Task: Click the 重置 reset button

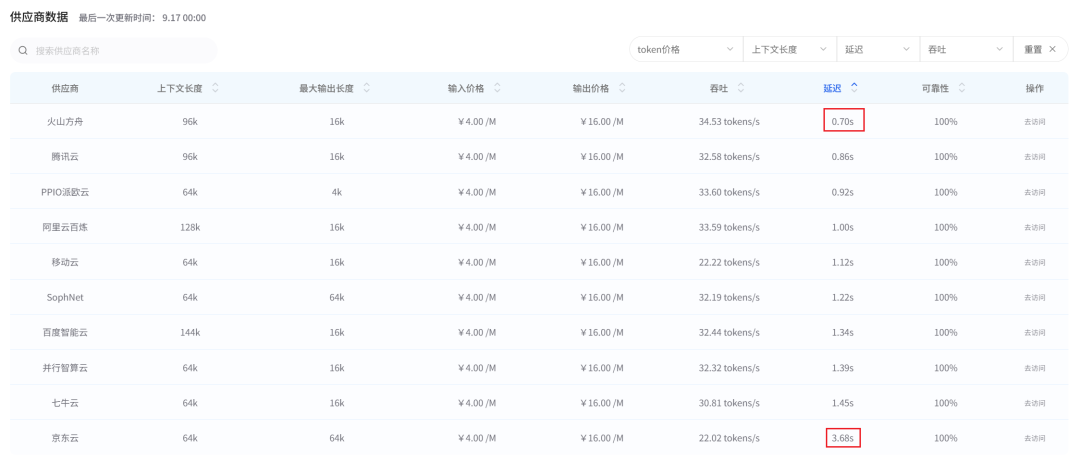Action: pos(1041,50)
